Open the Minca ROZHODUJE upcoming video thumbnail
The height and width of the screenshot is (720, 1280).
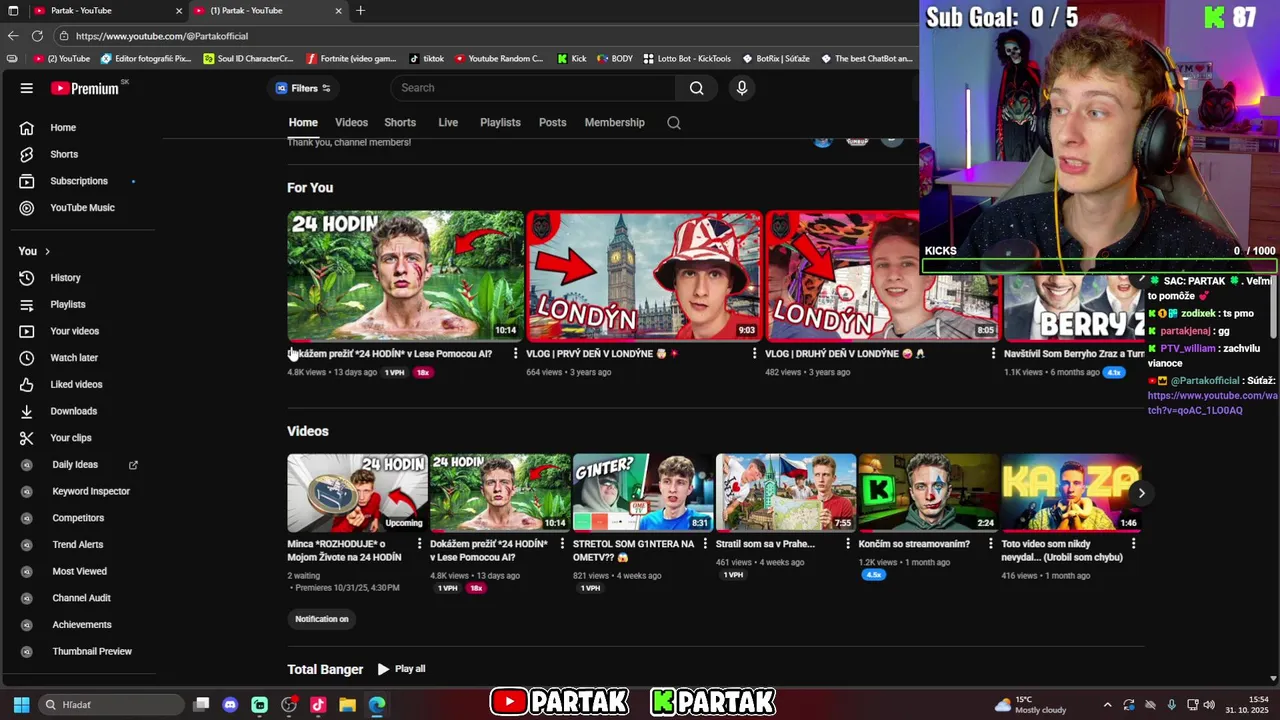(357, 493)
